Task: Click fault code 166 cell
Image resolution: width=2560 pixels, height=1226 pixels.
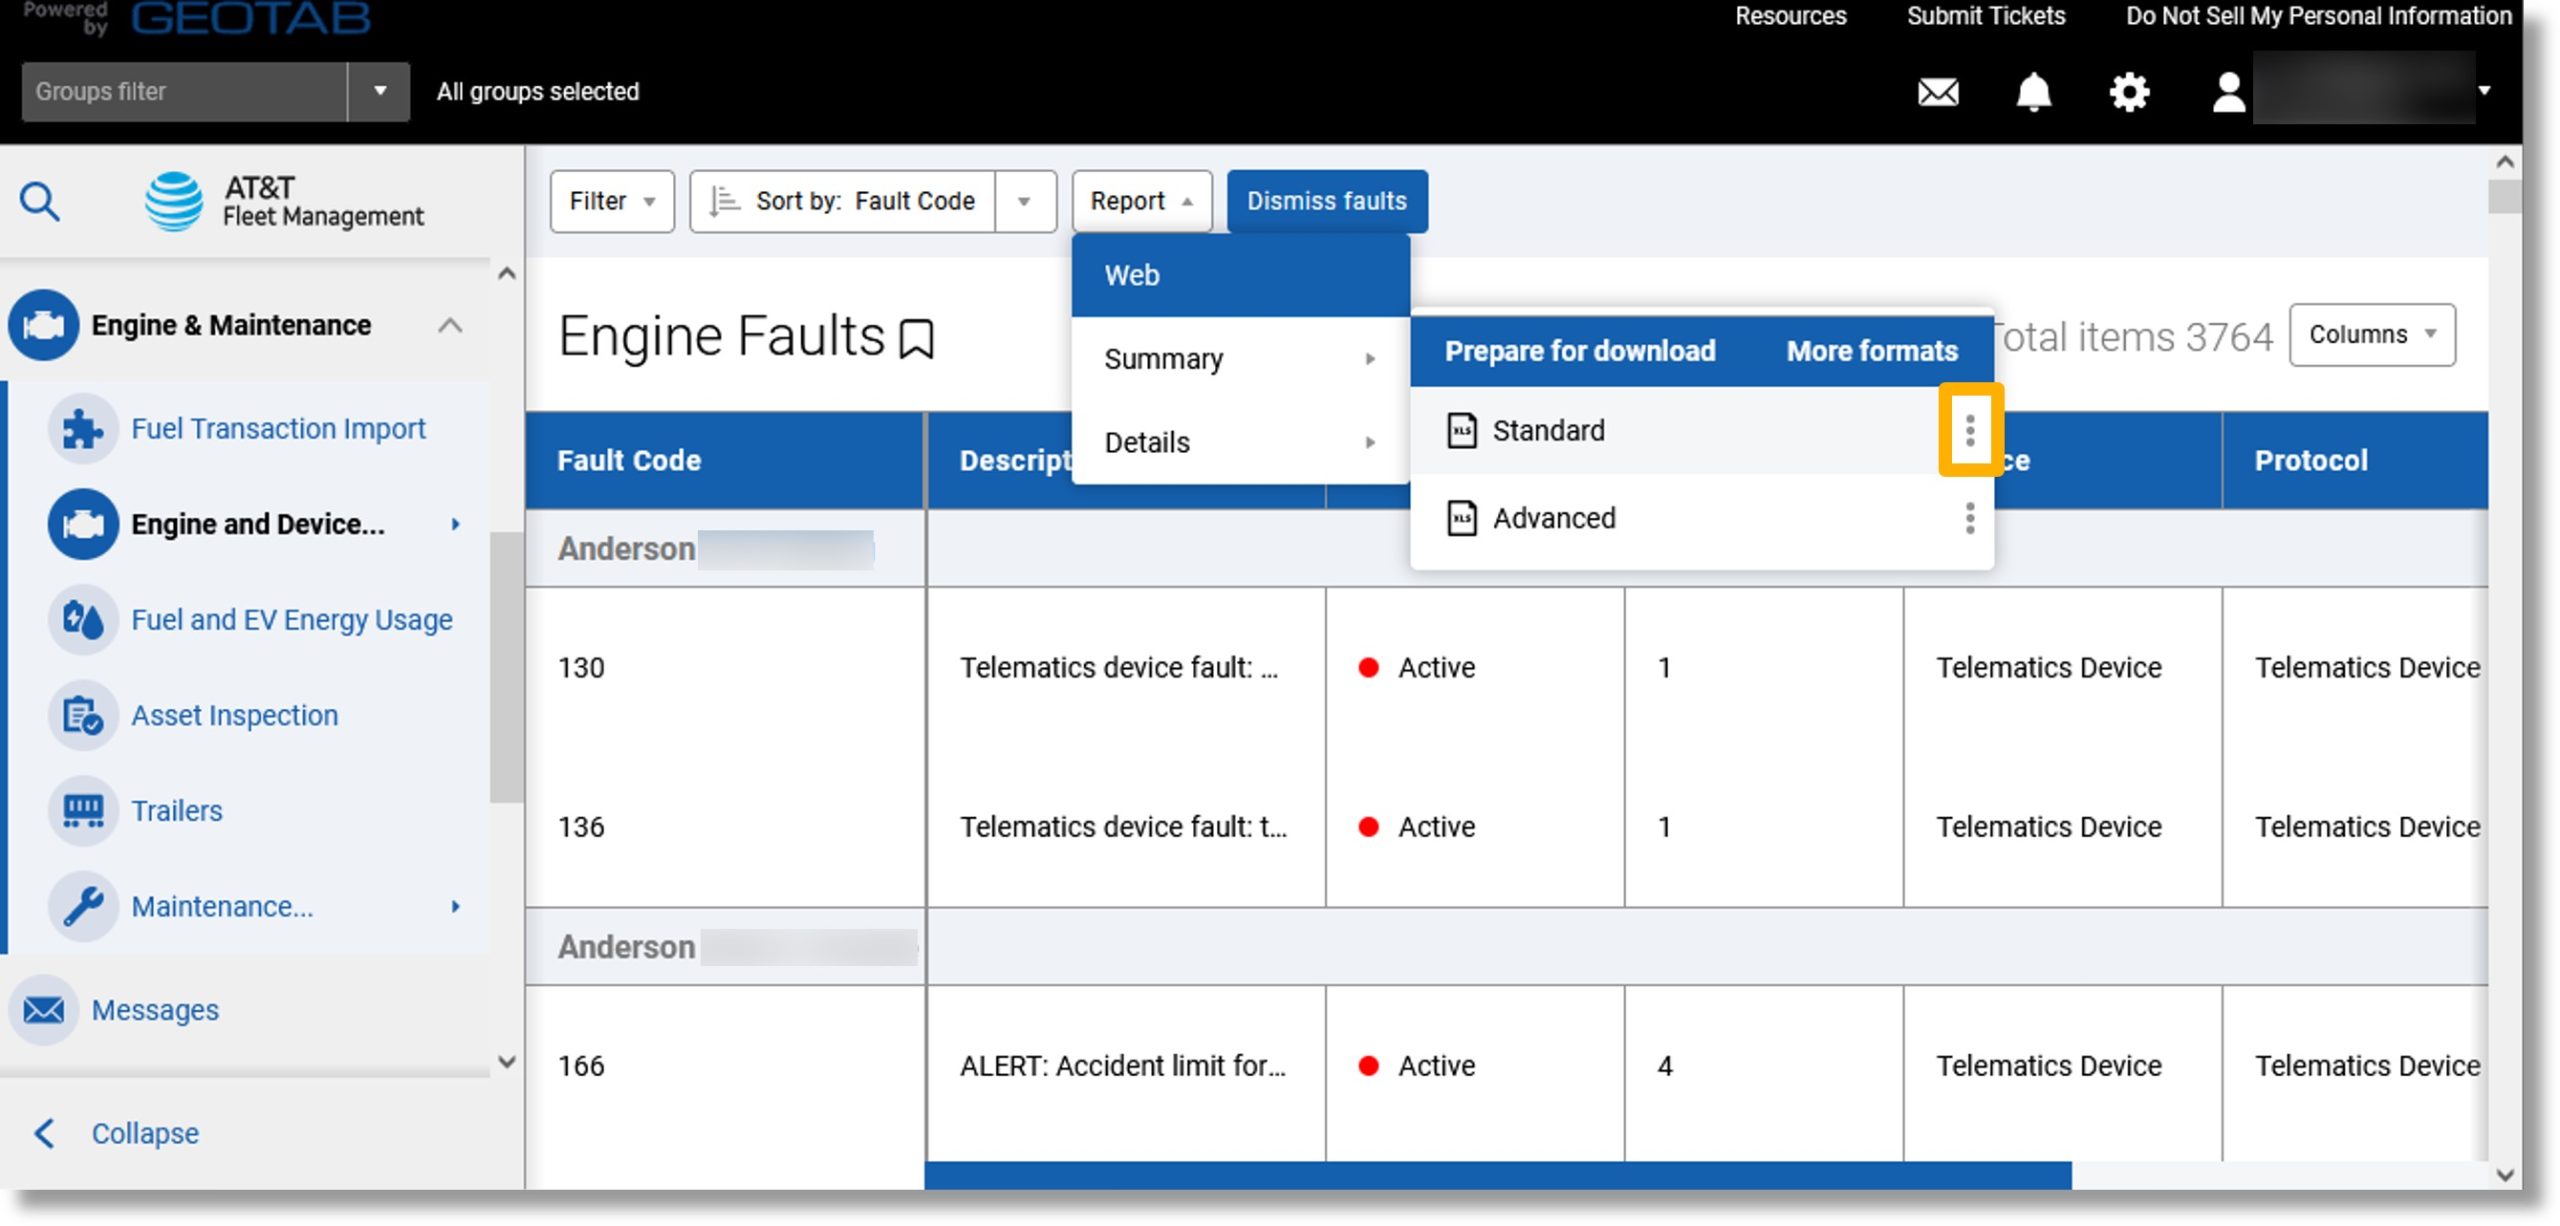Action: 725,1066
